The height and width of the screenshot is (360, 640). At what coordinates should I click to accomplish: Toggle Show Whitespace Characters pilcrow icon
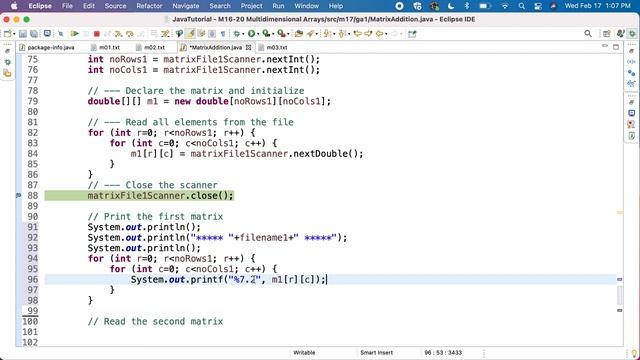[223, 34]
